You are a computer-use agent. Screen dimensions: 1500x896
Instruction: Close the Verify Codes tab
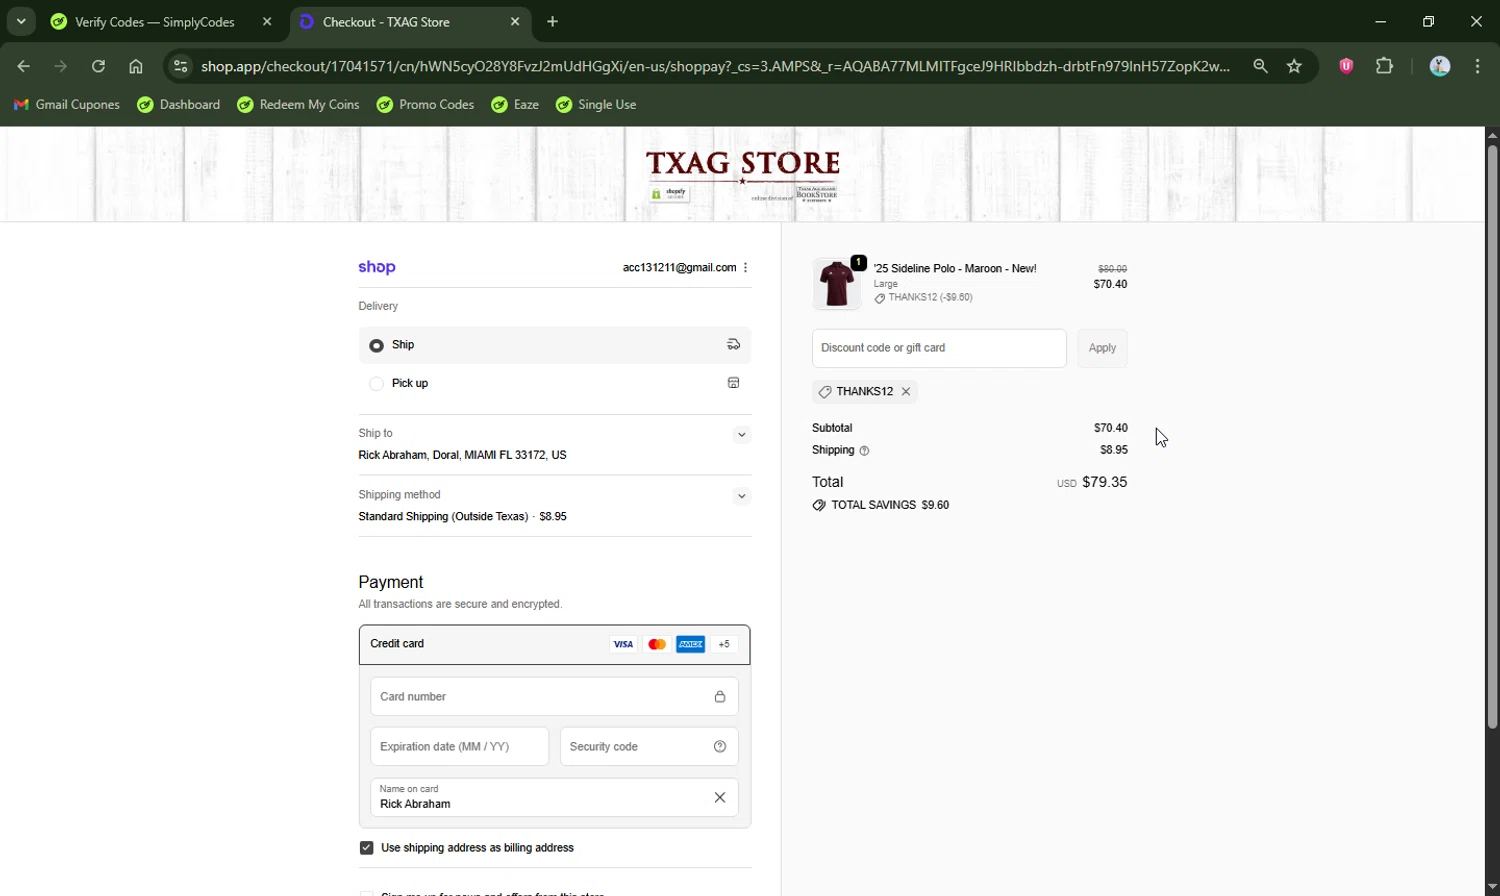pos(267,21)
